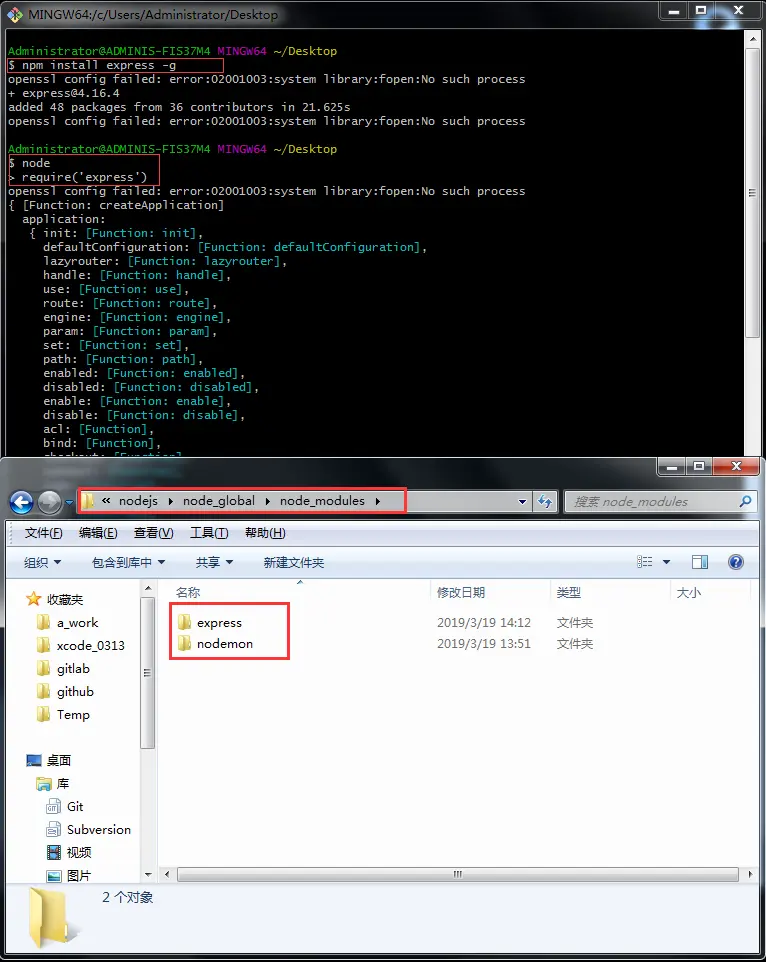Screen dimensions: 766x962
Task: Sort by 大小 column header
Action: click(689, 592)
